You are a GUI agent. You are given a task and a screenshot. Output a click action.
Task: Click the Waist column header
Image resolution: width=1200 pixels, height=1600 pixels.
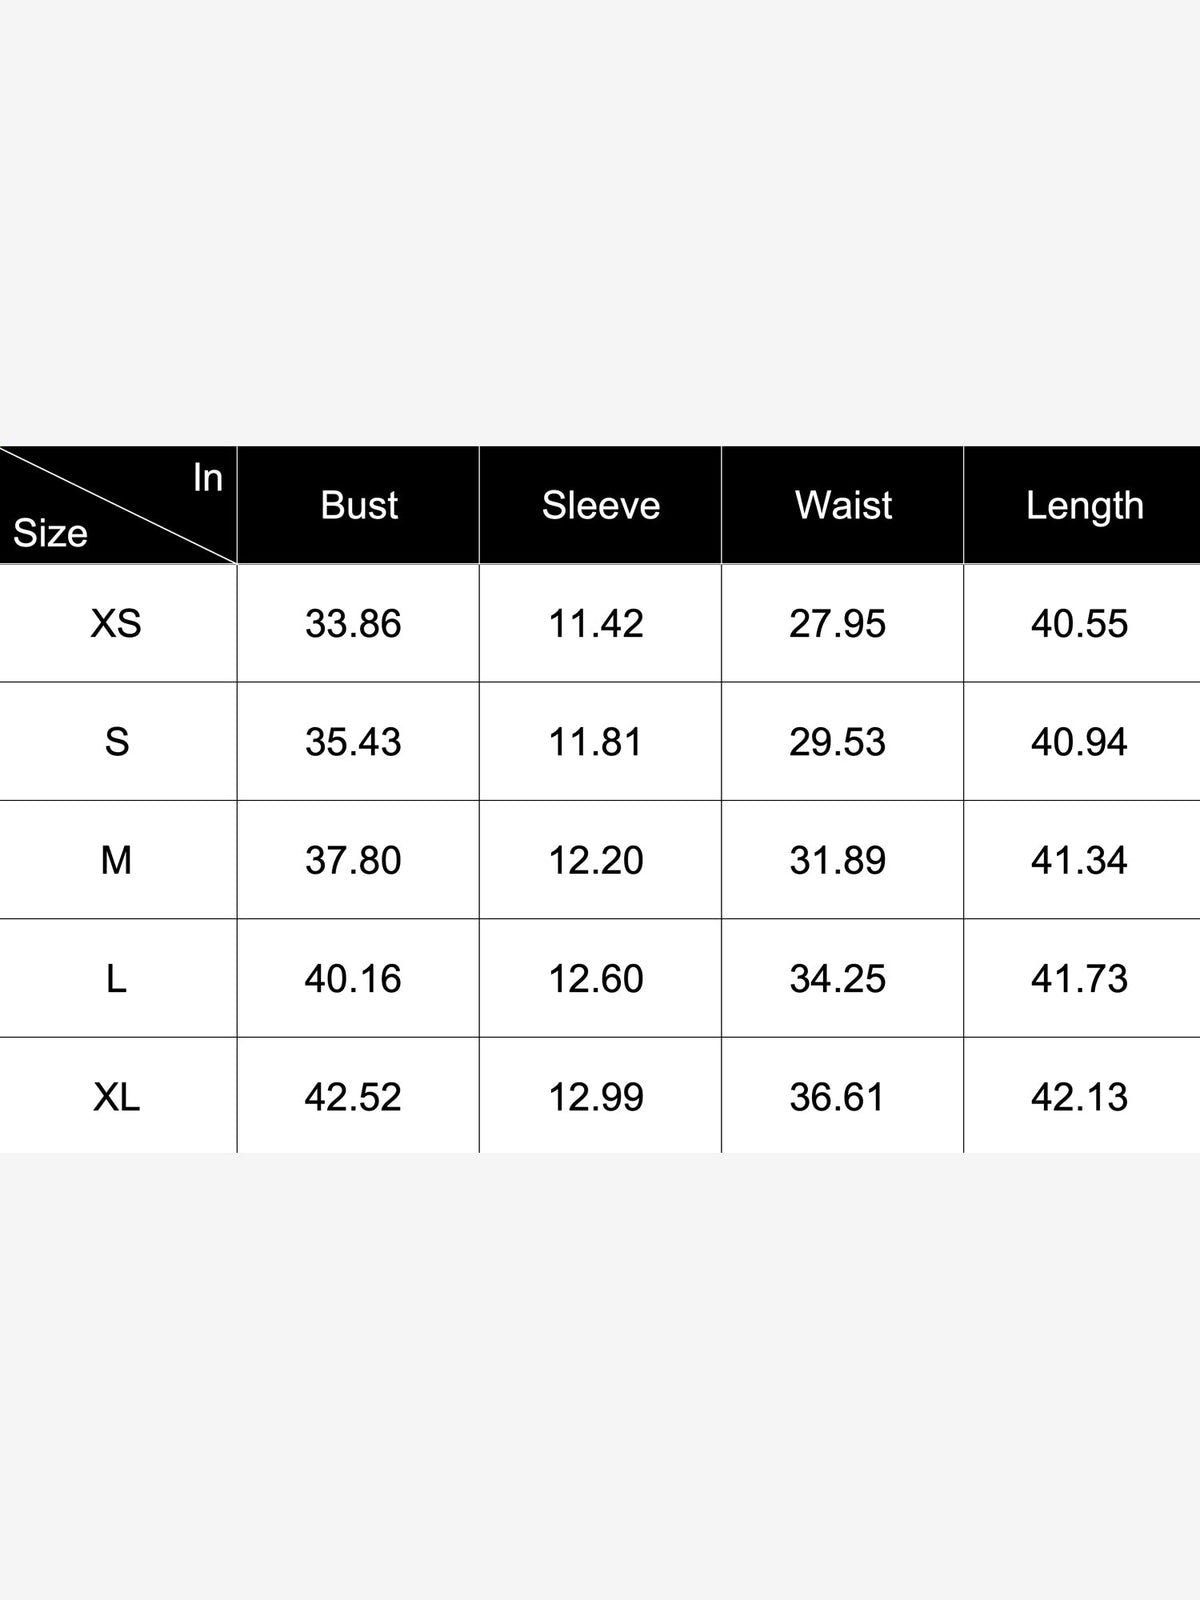coord(843,505)
